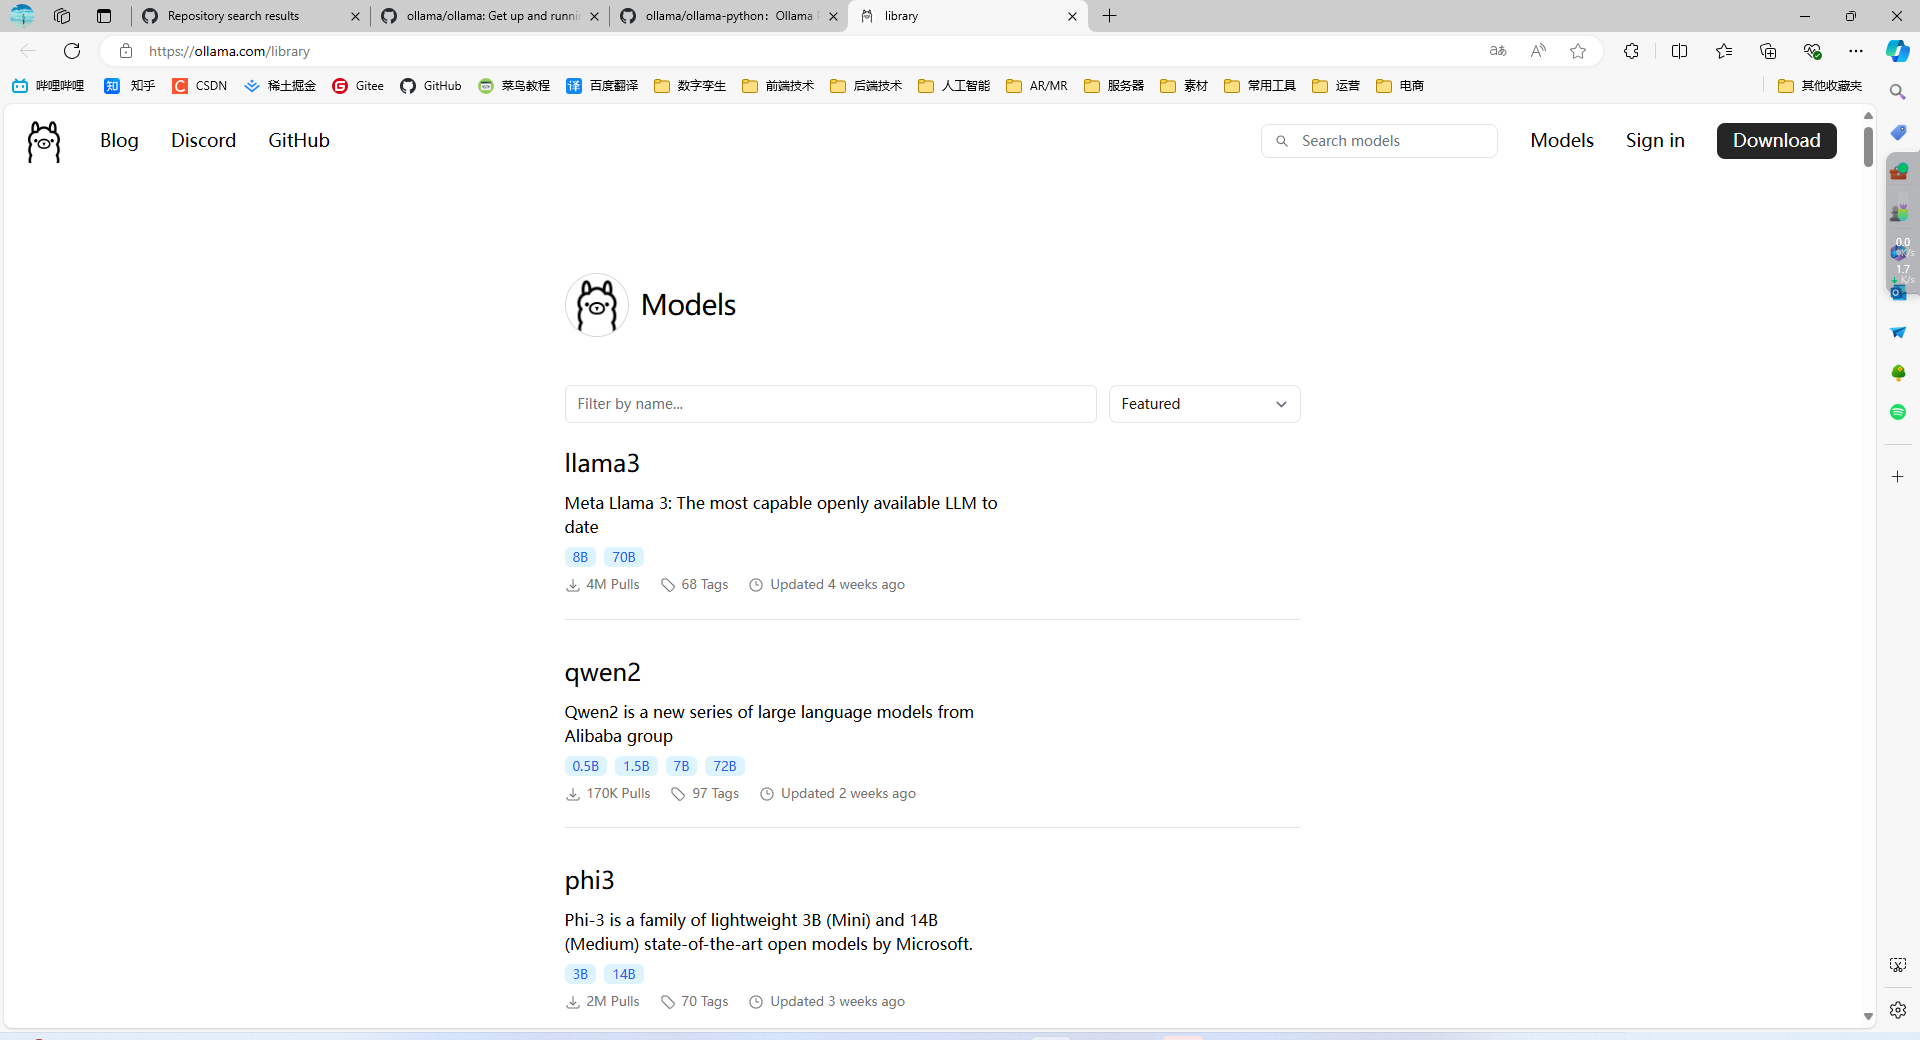
Task: Expand the 人工智能 bookmark folder
Action: pyautogui.click(x=954, y=86)
